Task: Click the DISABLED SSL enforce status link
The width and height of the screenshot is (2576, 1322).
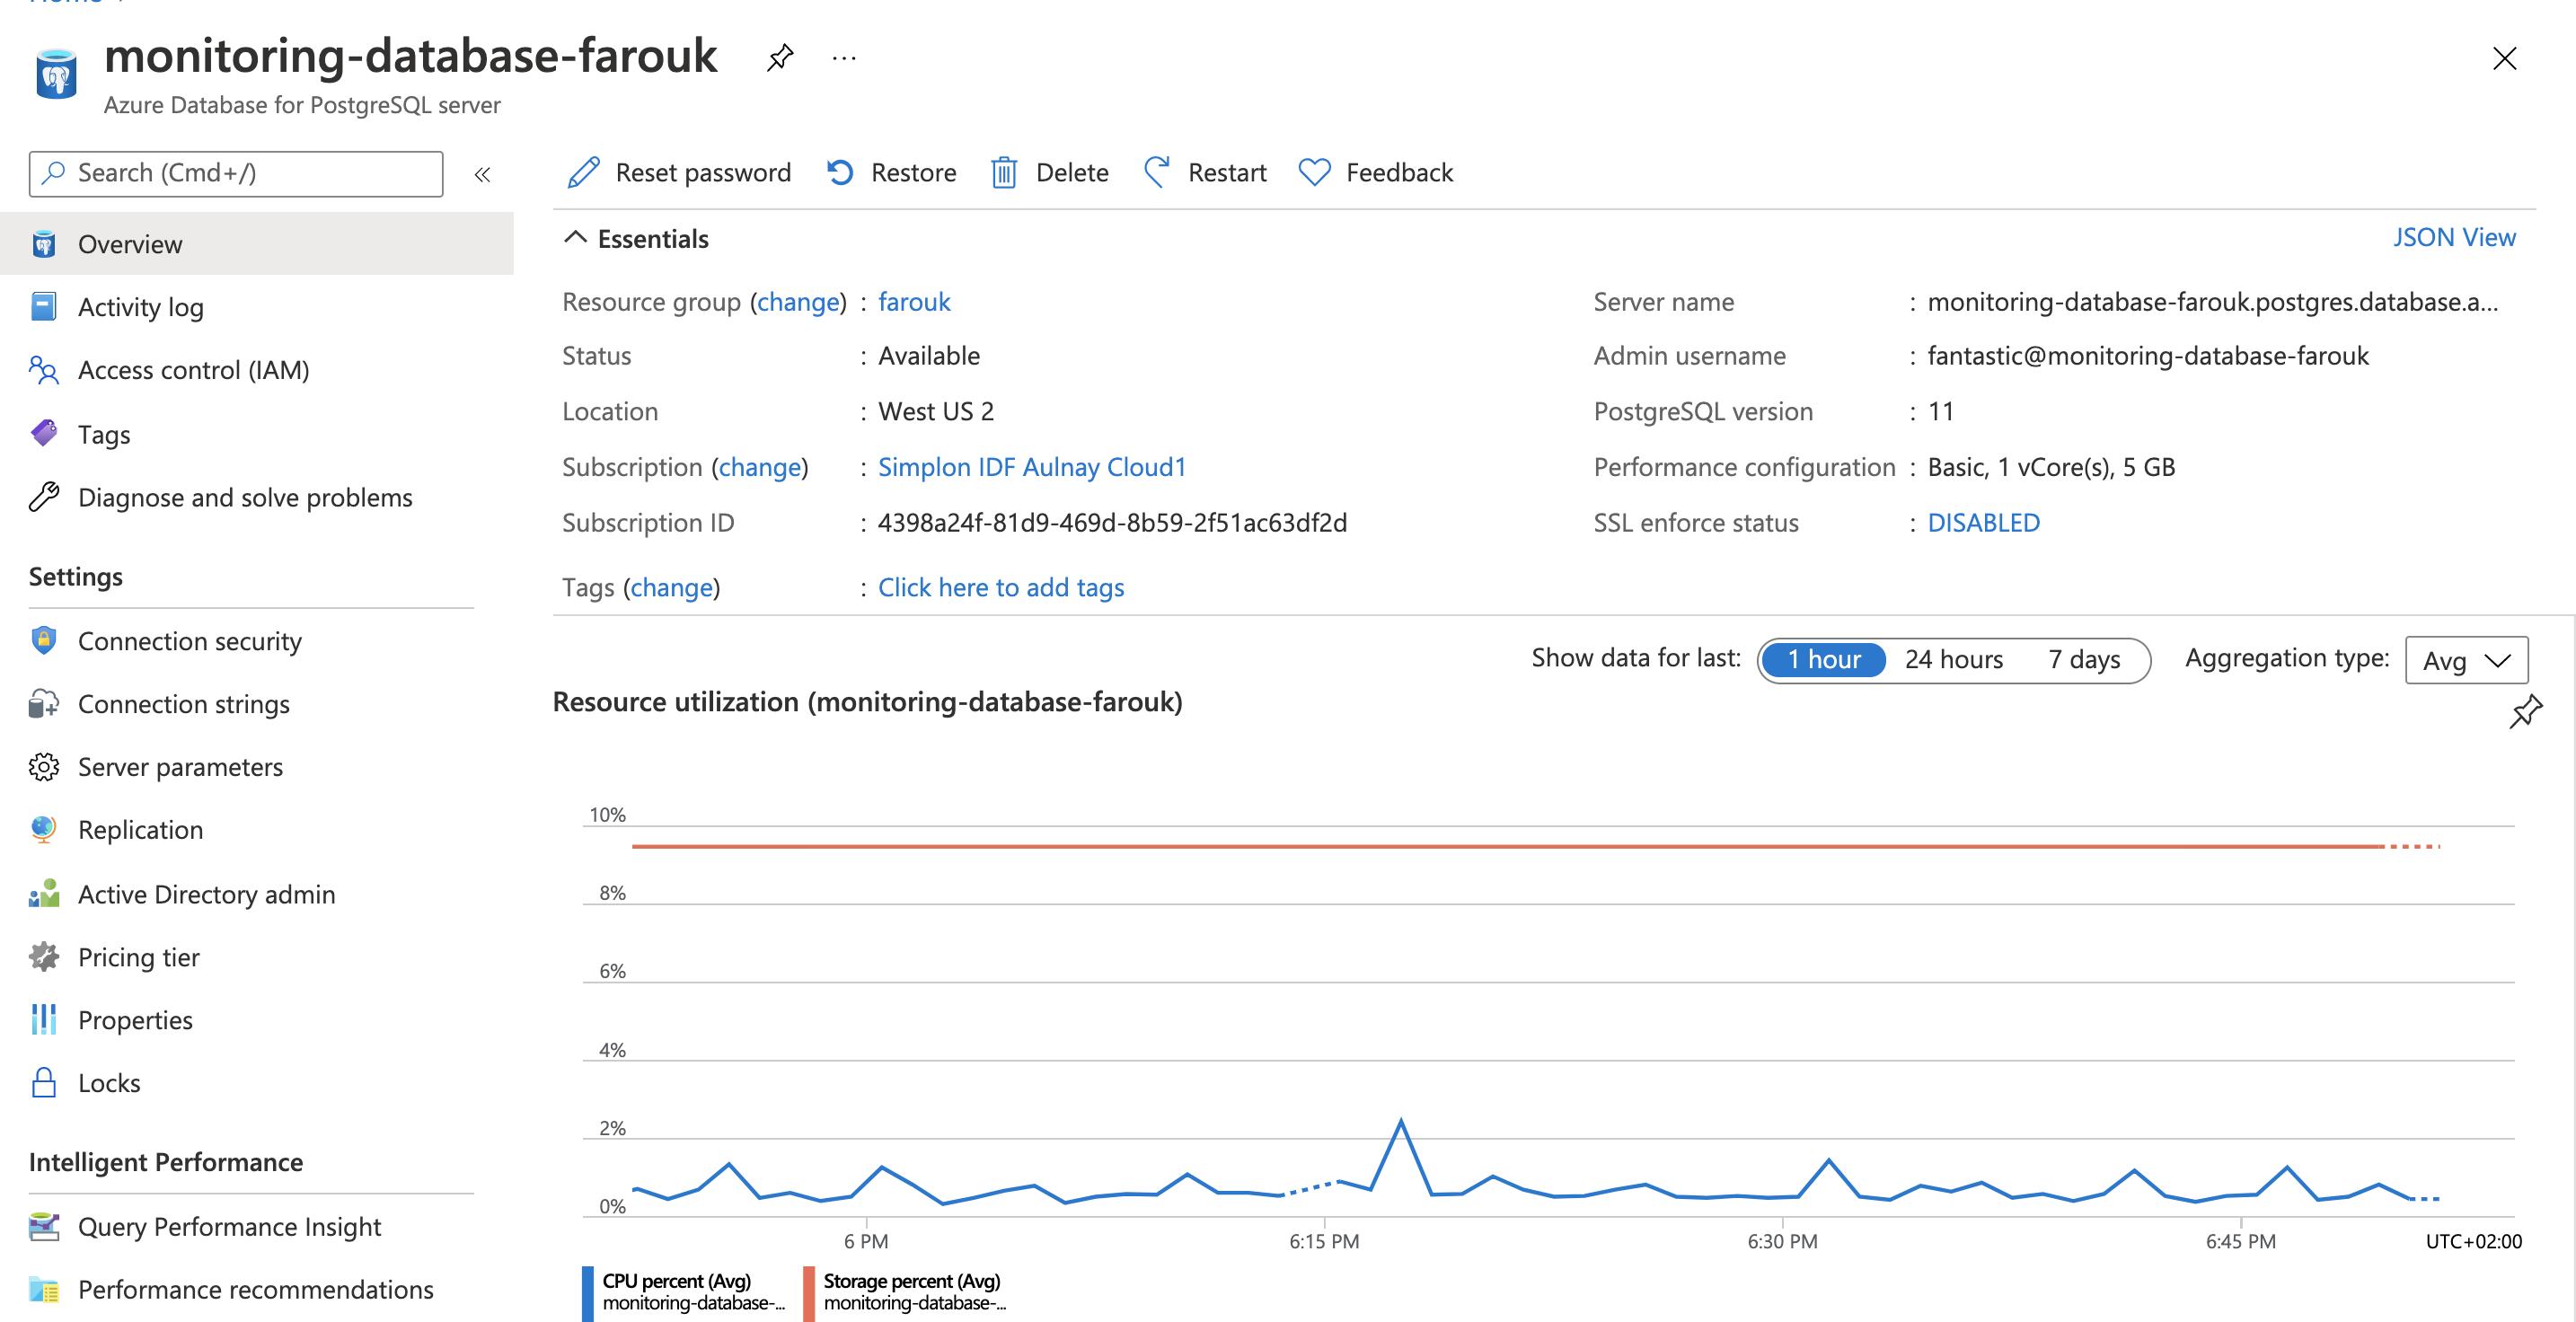Action: point(1983,523)
